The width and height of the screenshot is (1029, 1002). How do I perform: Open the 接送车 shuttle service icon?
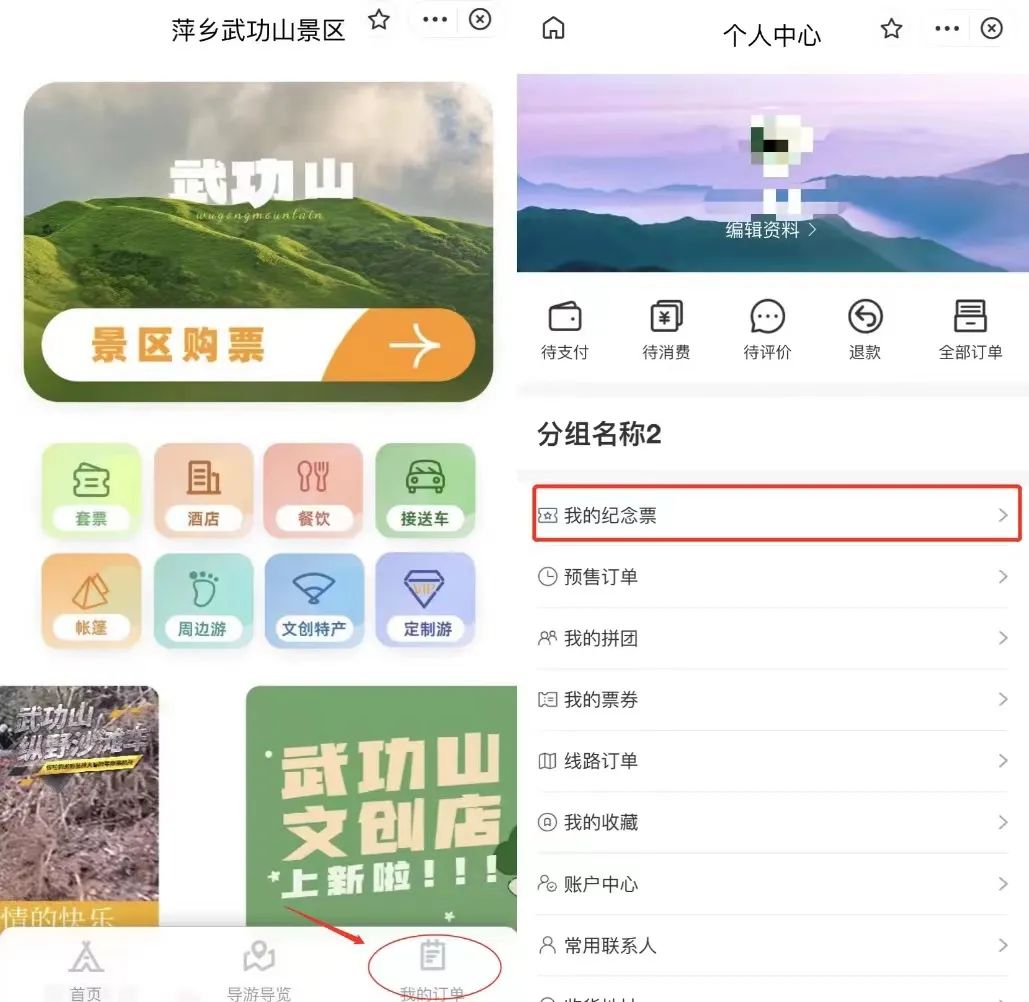pos(425,490)
